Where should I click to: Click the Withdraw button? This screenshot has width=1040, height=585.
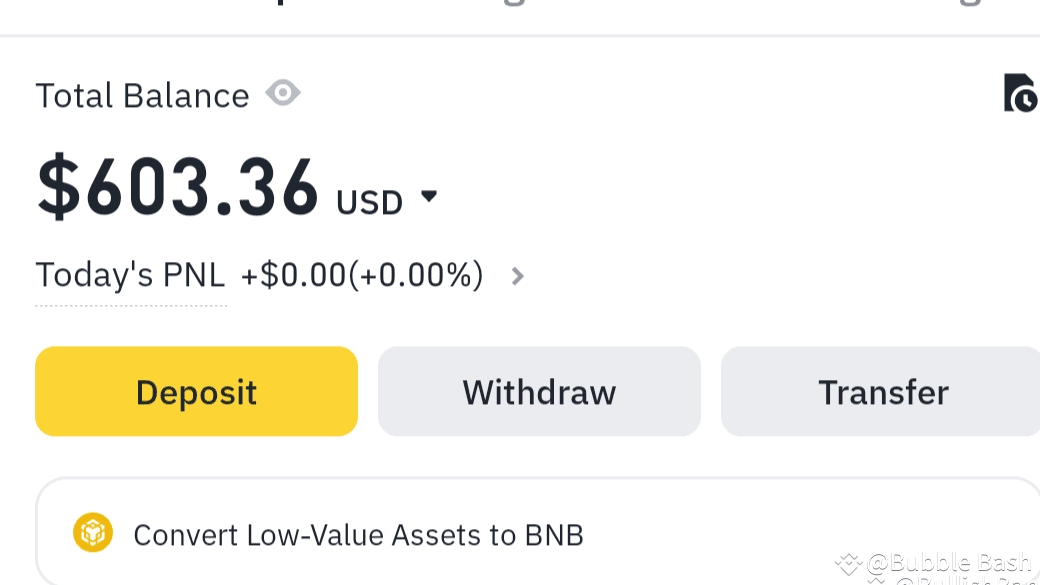point(539,391)
